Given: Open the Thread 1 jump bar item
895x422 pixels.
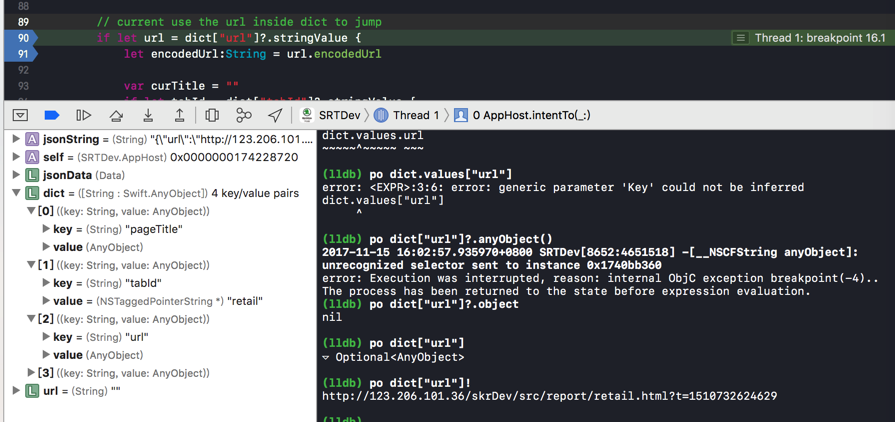Looking at the screenshot, I should click(406, 115).
